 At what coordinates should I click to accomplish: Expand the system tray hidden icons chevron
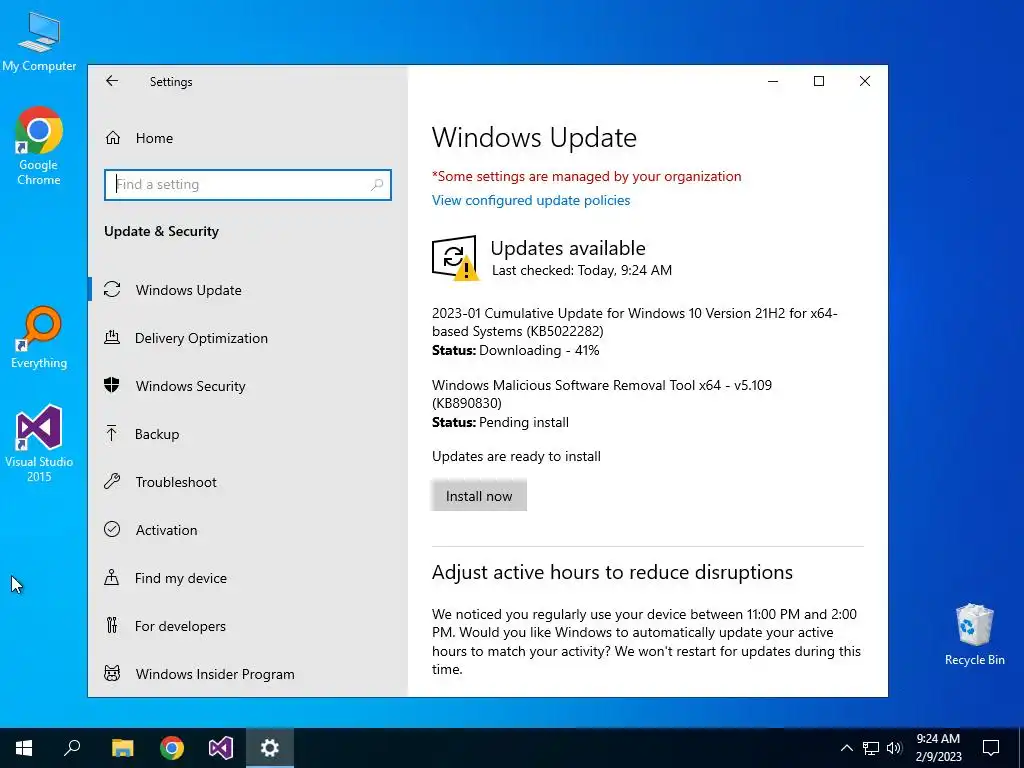(846, 748)
